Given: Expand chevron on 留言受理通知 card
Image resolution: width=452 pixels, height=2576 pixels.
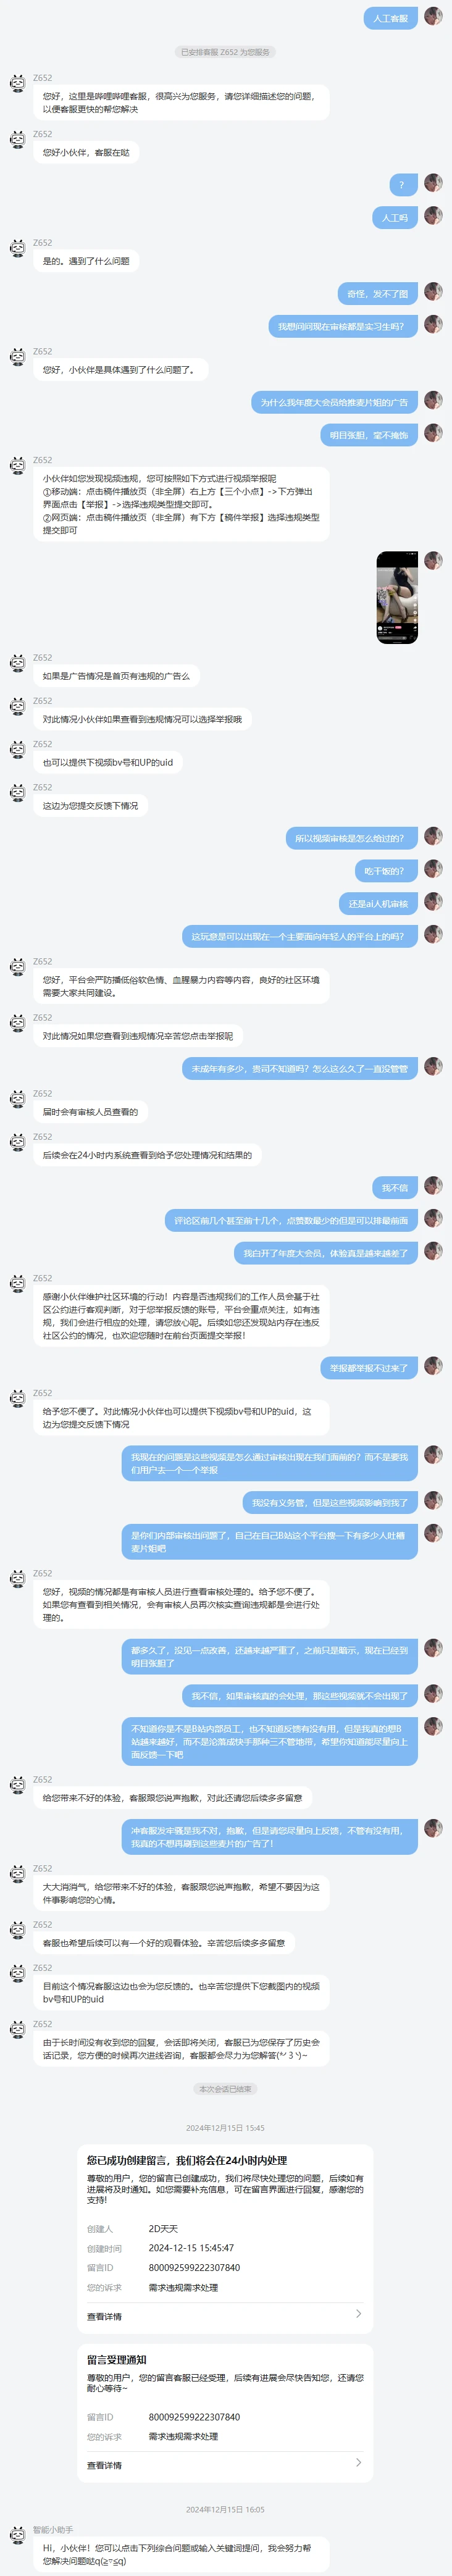Looking at the screenshot, I should [x=359, y=2463].
